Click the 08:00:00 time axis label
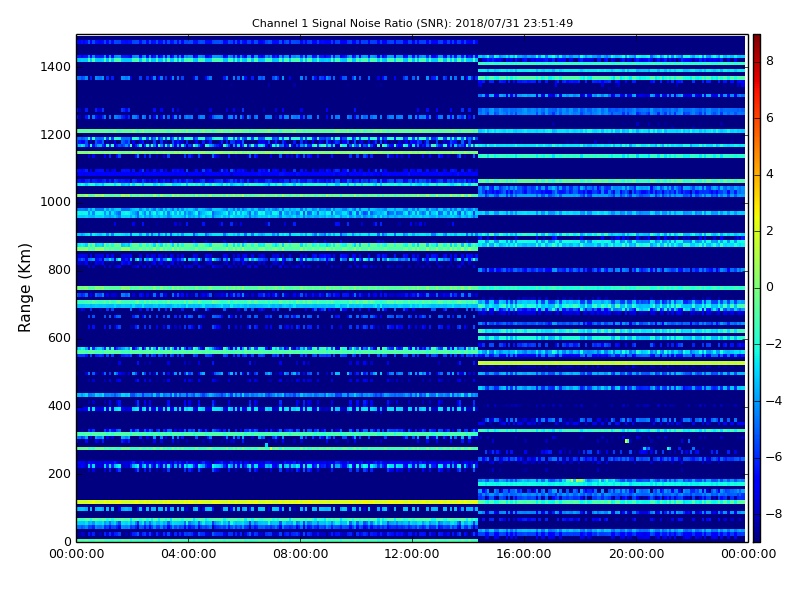 300,554
